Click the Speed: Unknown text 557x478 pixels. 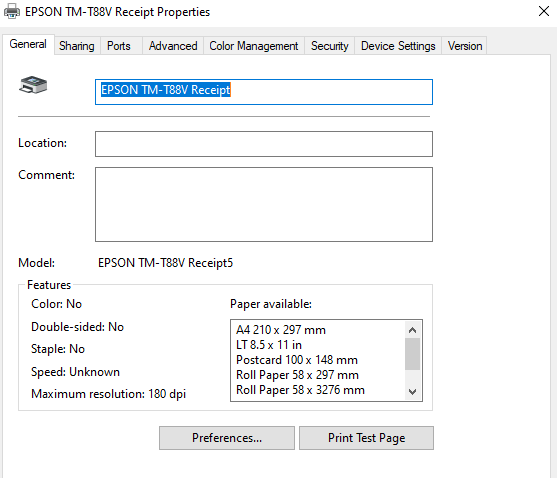[x=75, y=372]
